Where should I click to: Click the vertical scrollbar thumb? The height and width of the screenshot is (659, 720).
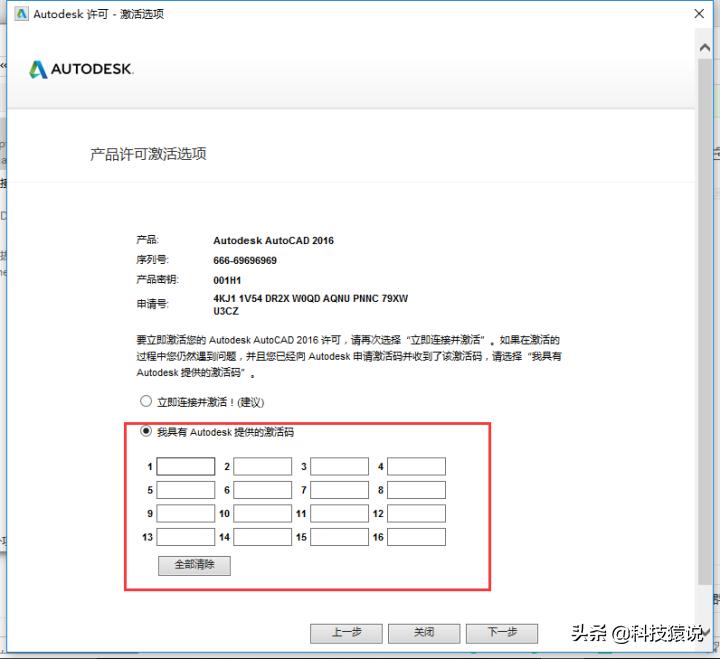[x=704, y=321]
